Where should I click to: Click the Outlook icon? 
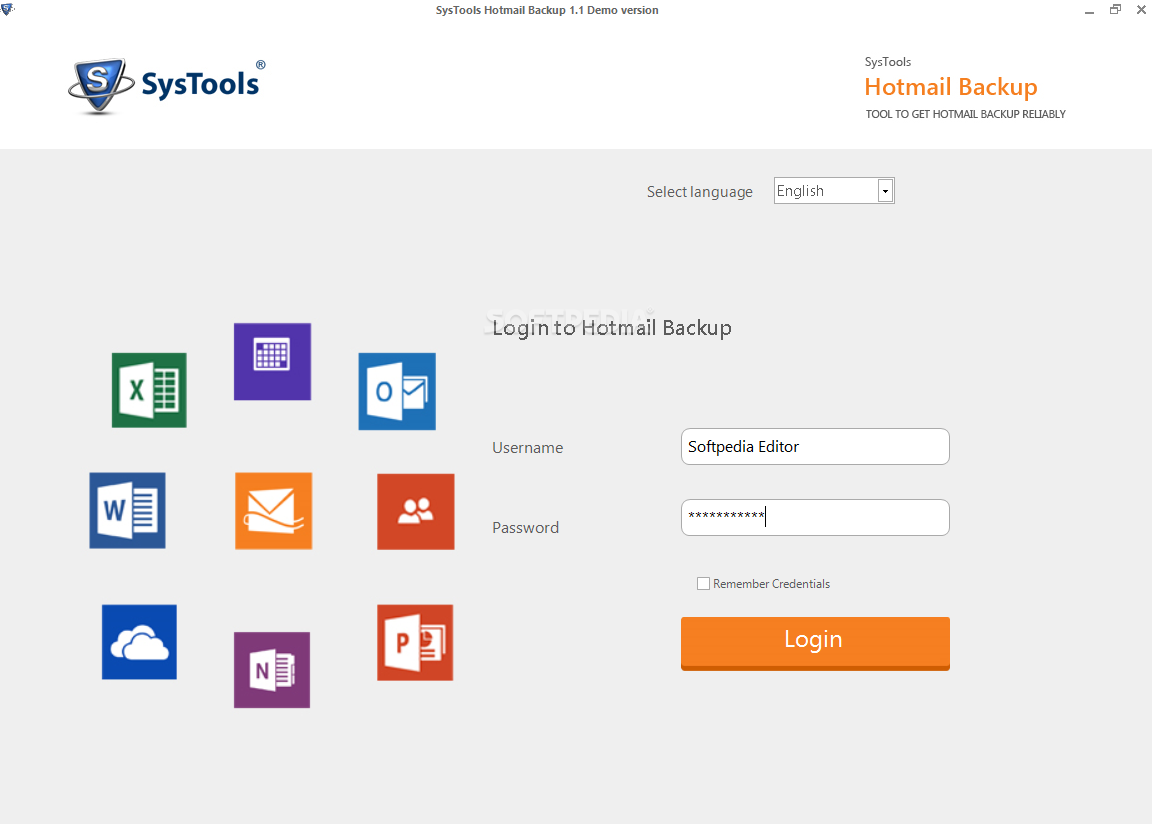(x=397, y=391)
